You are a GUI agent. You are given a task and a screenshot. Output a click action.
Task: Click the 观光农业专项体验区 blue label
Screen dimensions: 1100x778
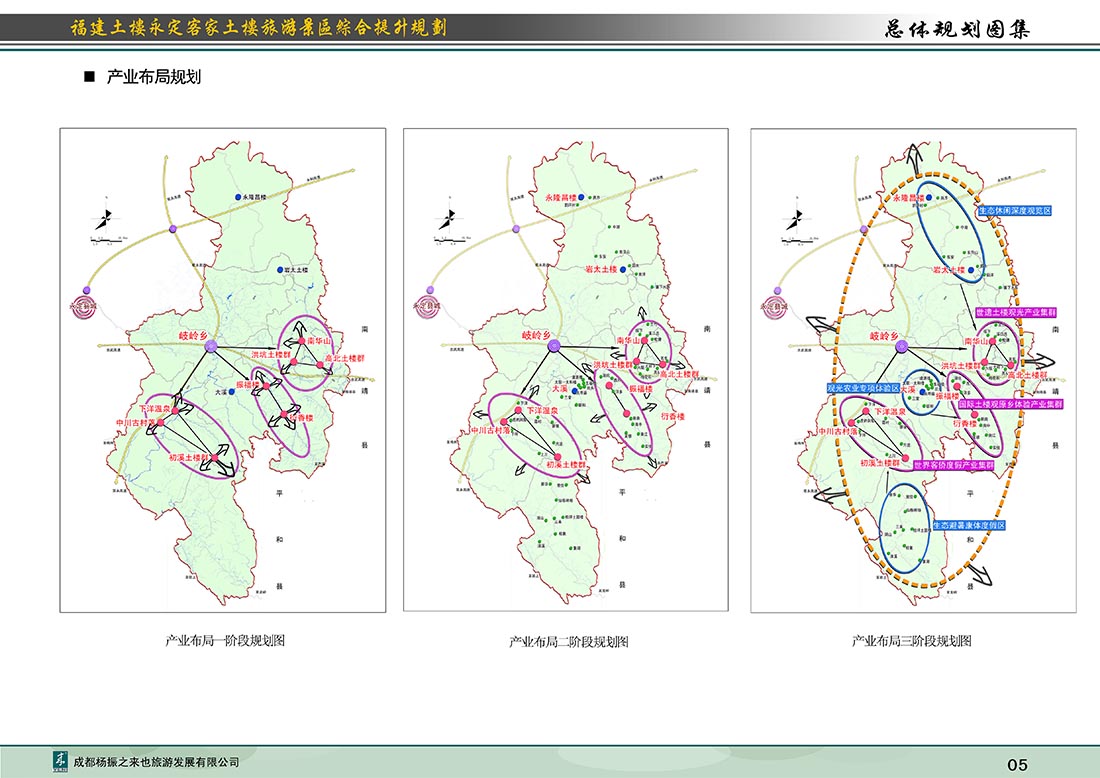pos(864,386)
